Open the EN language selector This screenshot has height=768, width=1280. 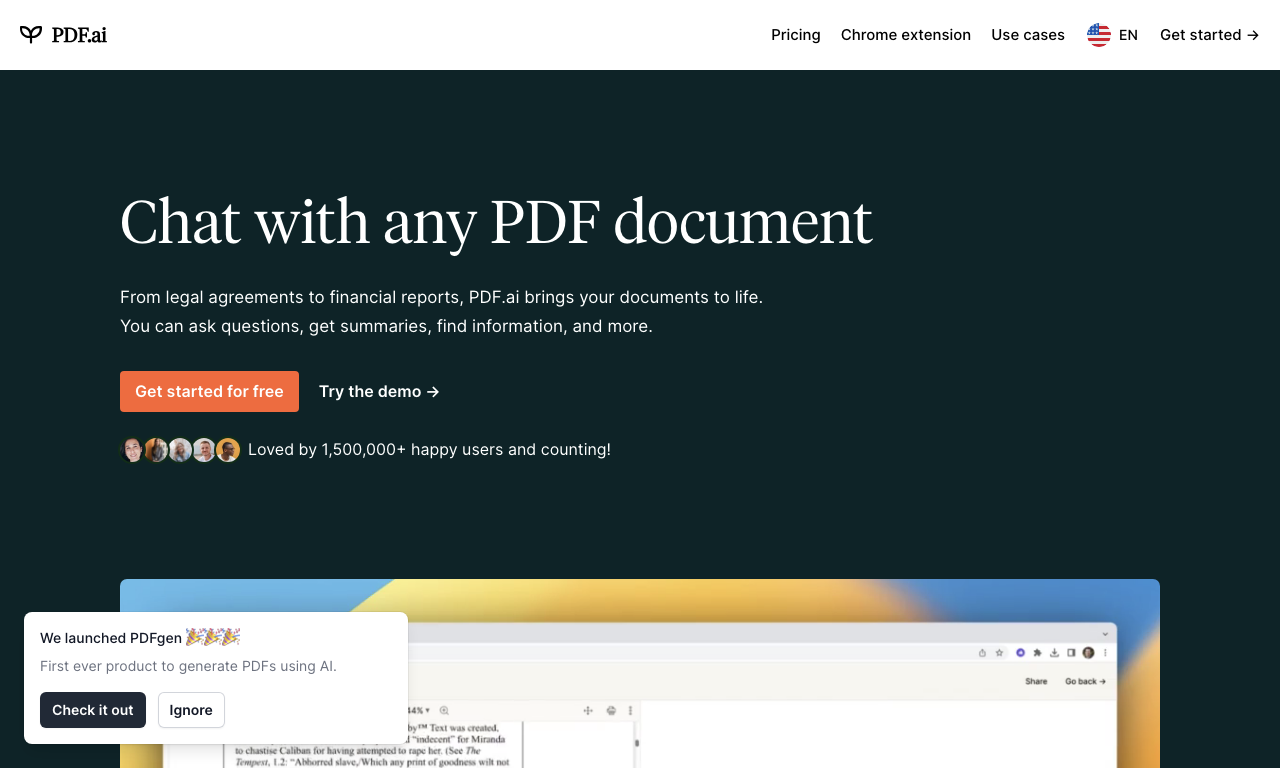click(x=1112, y=35)
